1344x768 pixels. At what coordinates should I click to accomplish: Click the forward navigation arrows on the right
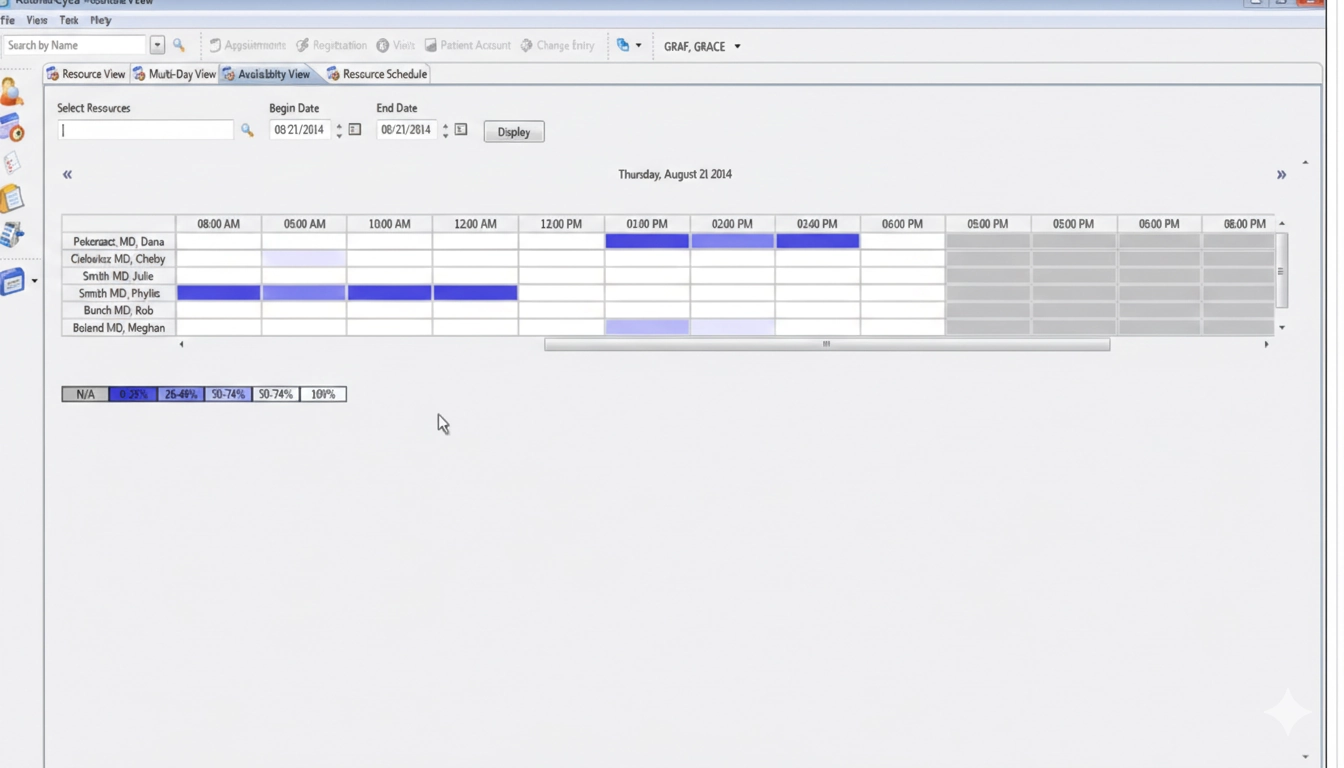(x=1281, y=174)
